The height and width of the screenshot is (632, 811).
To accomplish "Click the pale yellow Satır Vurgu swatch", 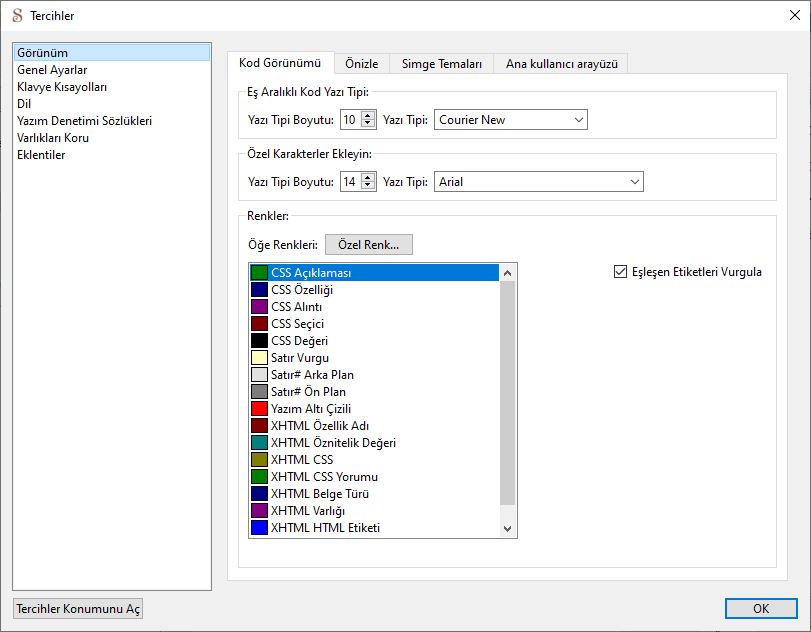I will pos(259,358).
